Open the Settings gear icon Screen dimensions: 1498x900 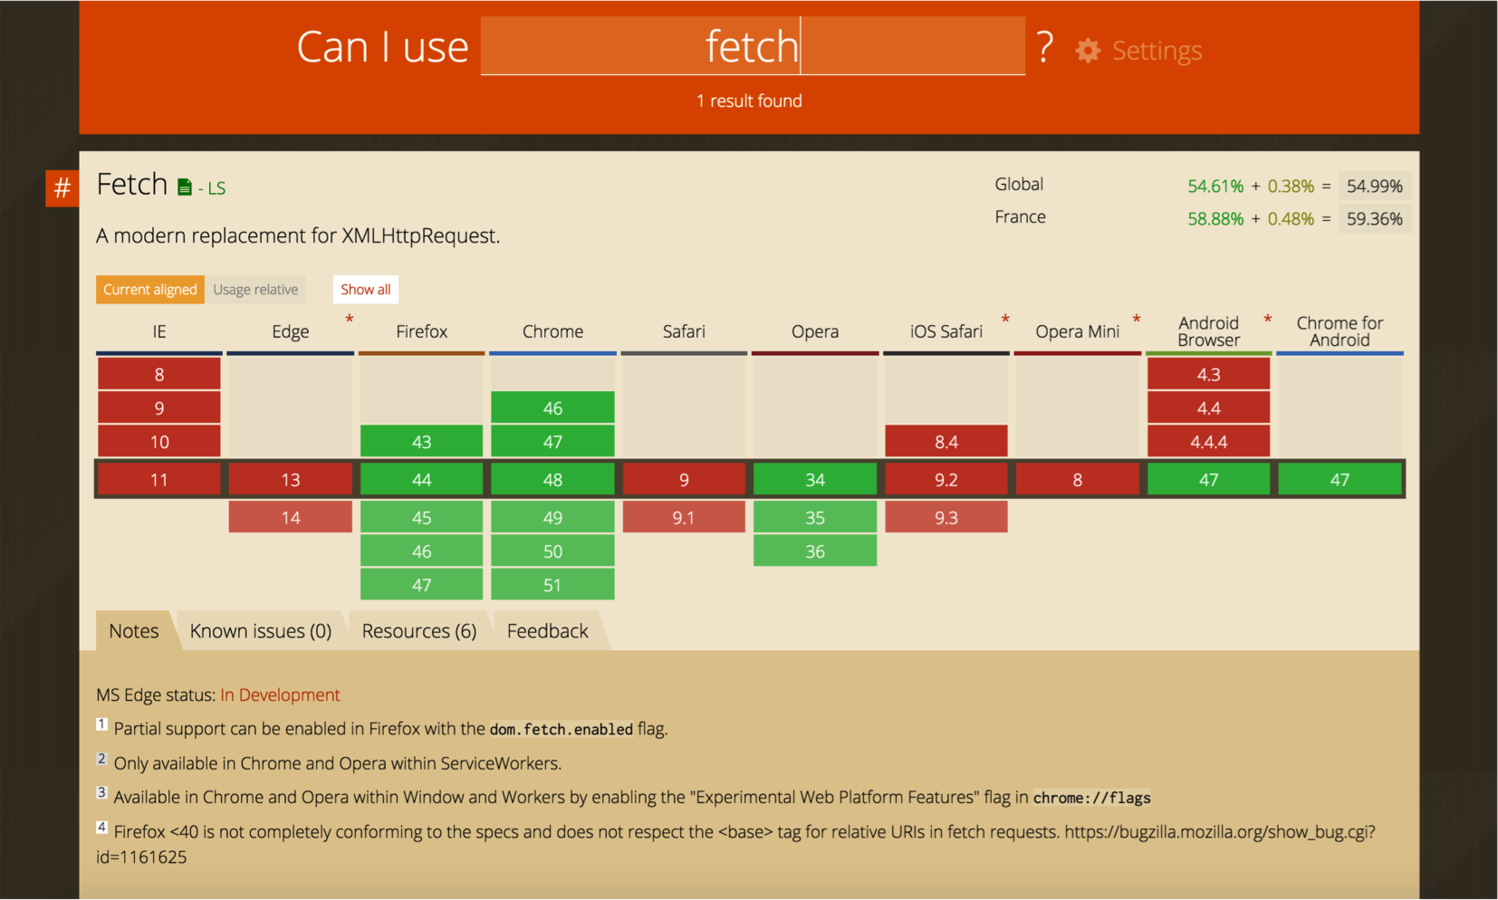click(1088, 50)
